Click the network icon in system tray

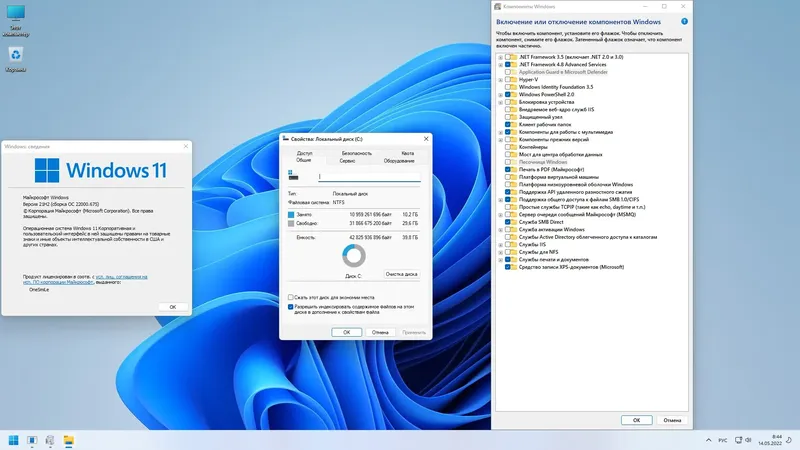(x=738, y=440)
